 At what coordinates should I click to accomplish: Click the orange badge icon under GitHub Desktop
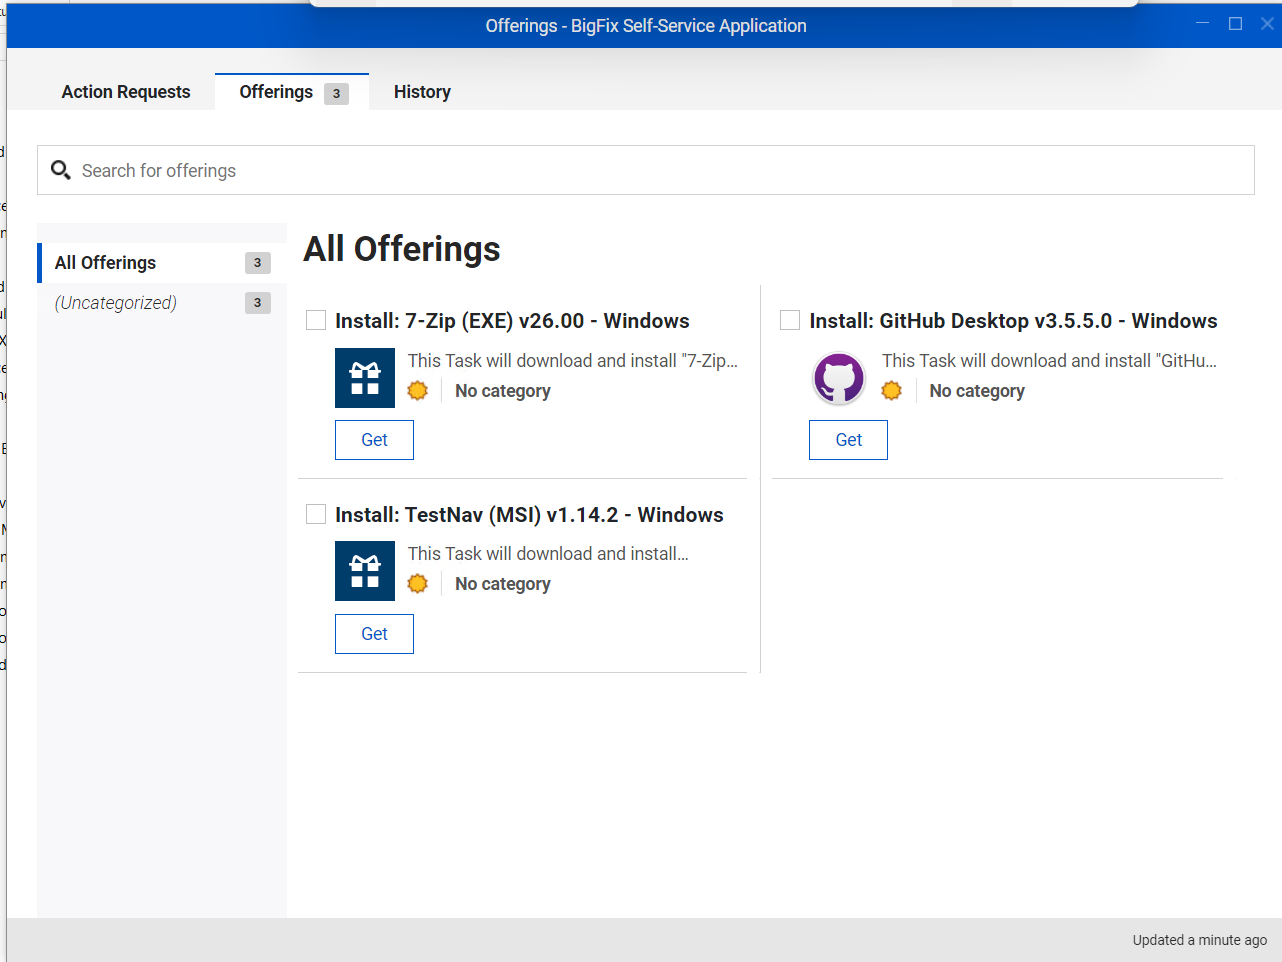(x=891, y=390)
